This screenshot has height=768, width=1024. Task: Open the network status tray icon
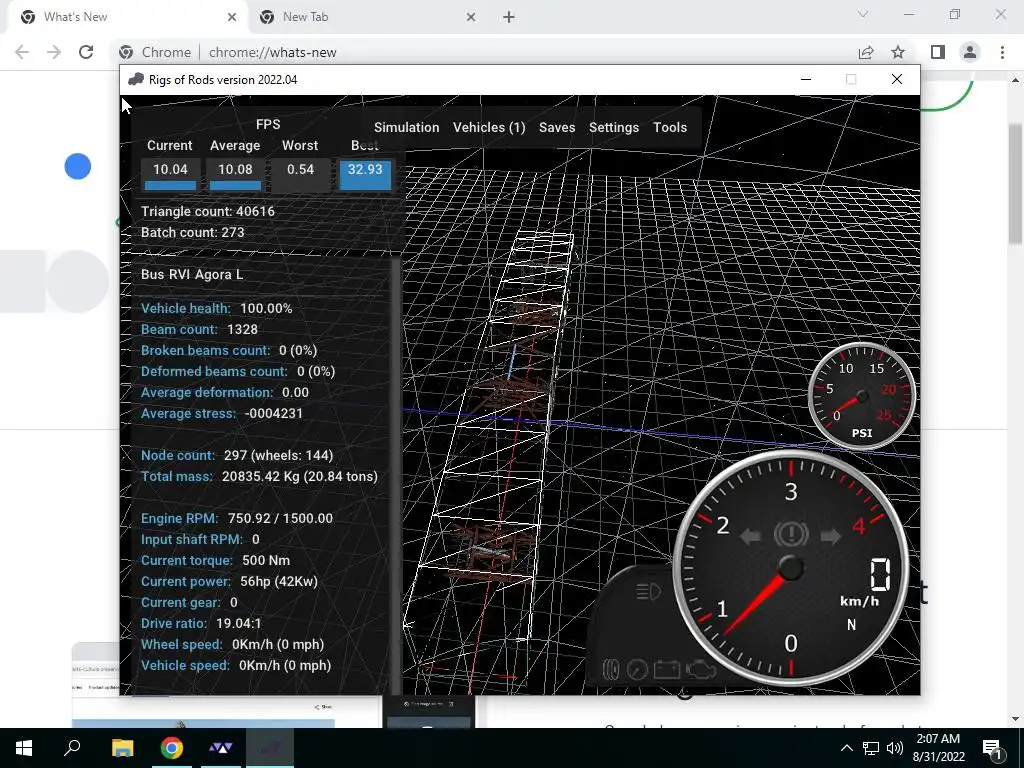click(x=871, y=748)
